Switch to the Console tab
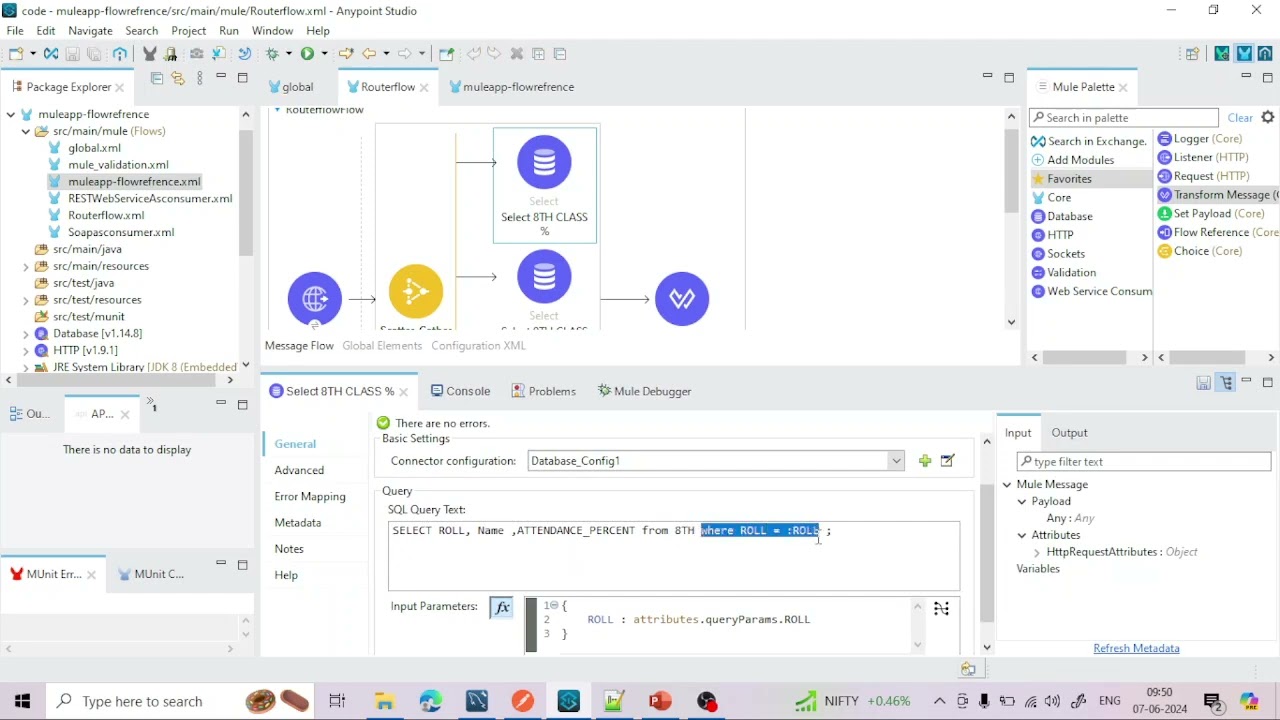This screenshot has height=720, width=1280. (x=460, y=391)
